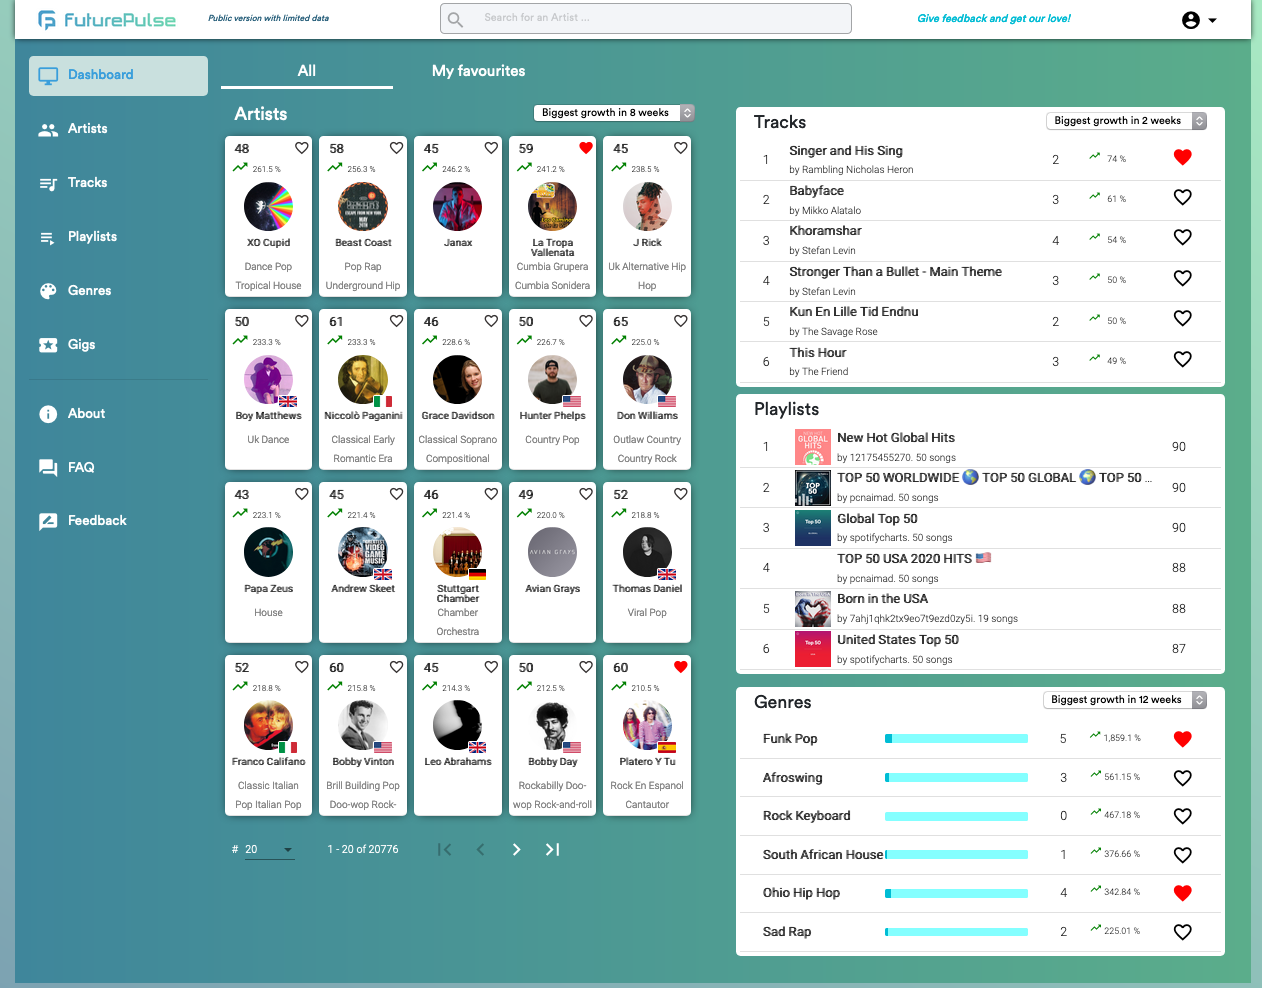Click the Gigs star ticket icon
This screenshot has width=1262, height=988.
pyautogui.click(x=48, y=345)
